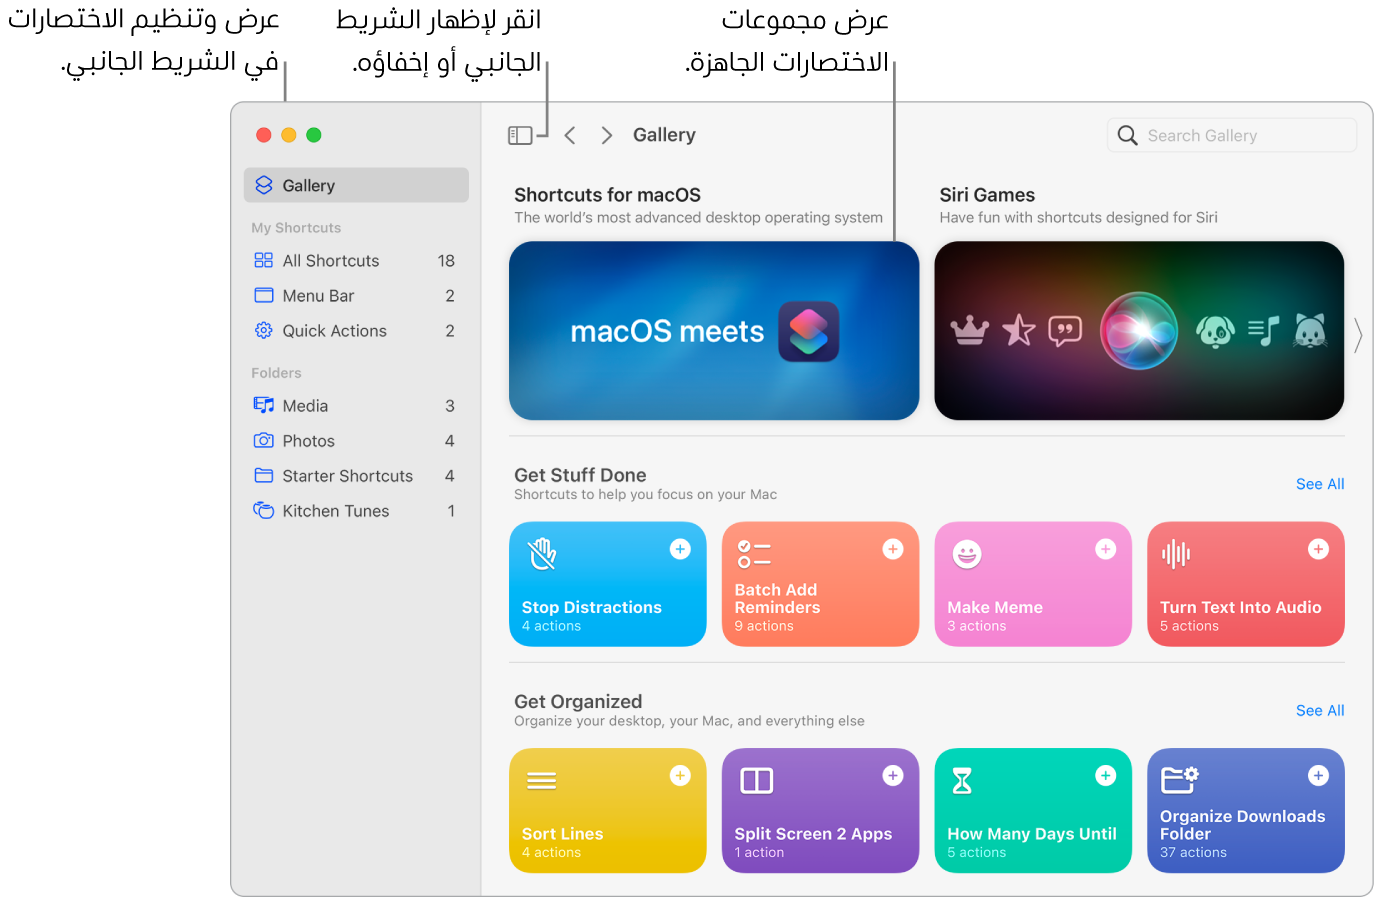Add Stop Distractions with plus button
1375x899 pixels.
point(680,549)
